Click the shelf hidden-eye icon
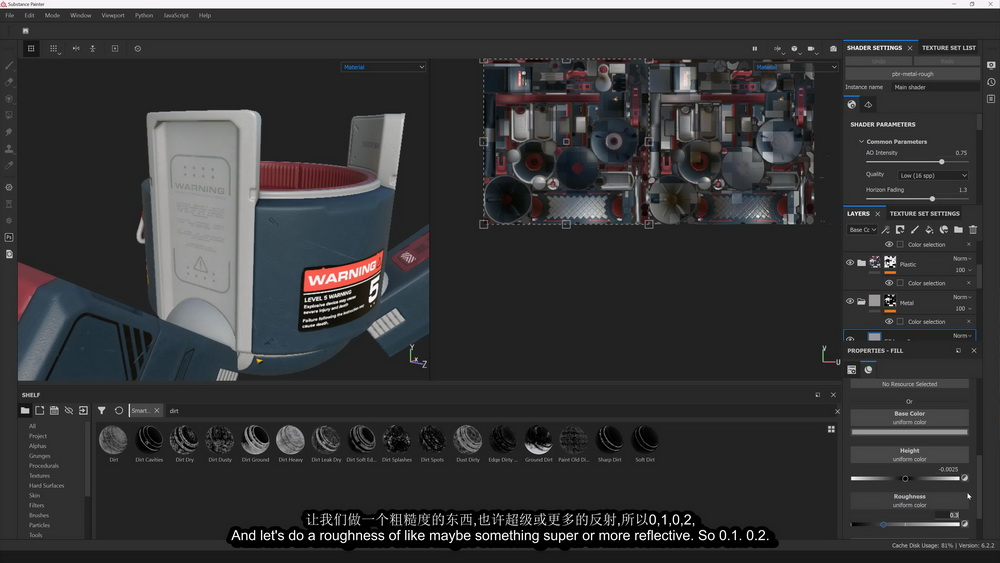Image resolution: width=1000 pixels, height=563 pixels. click(69, 411)
